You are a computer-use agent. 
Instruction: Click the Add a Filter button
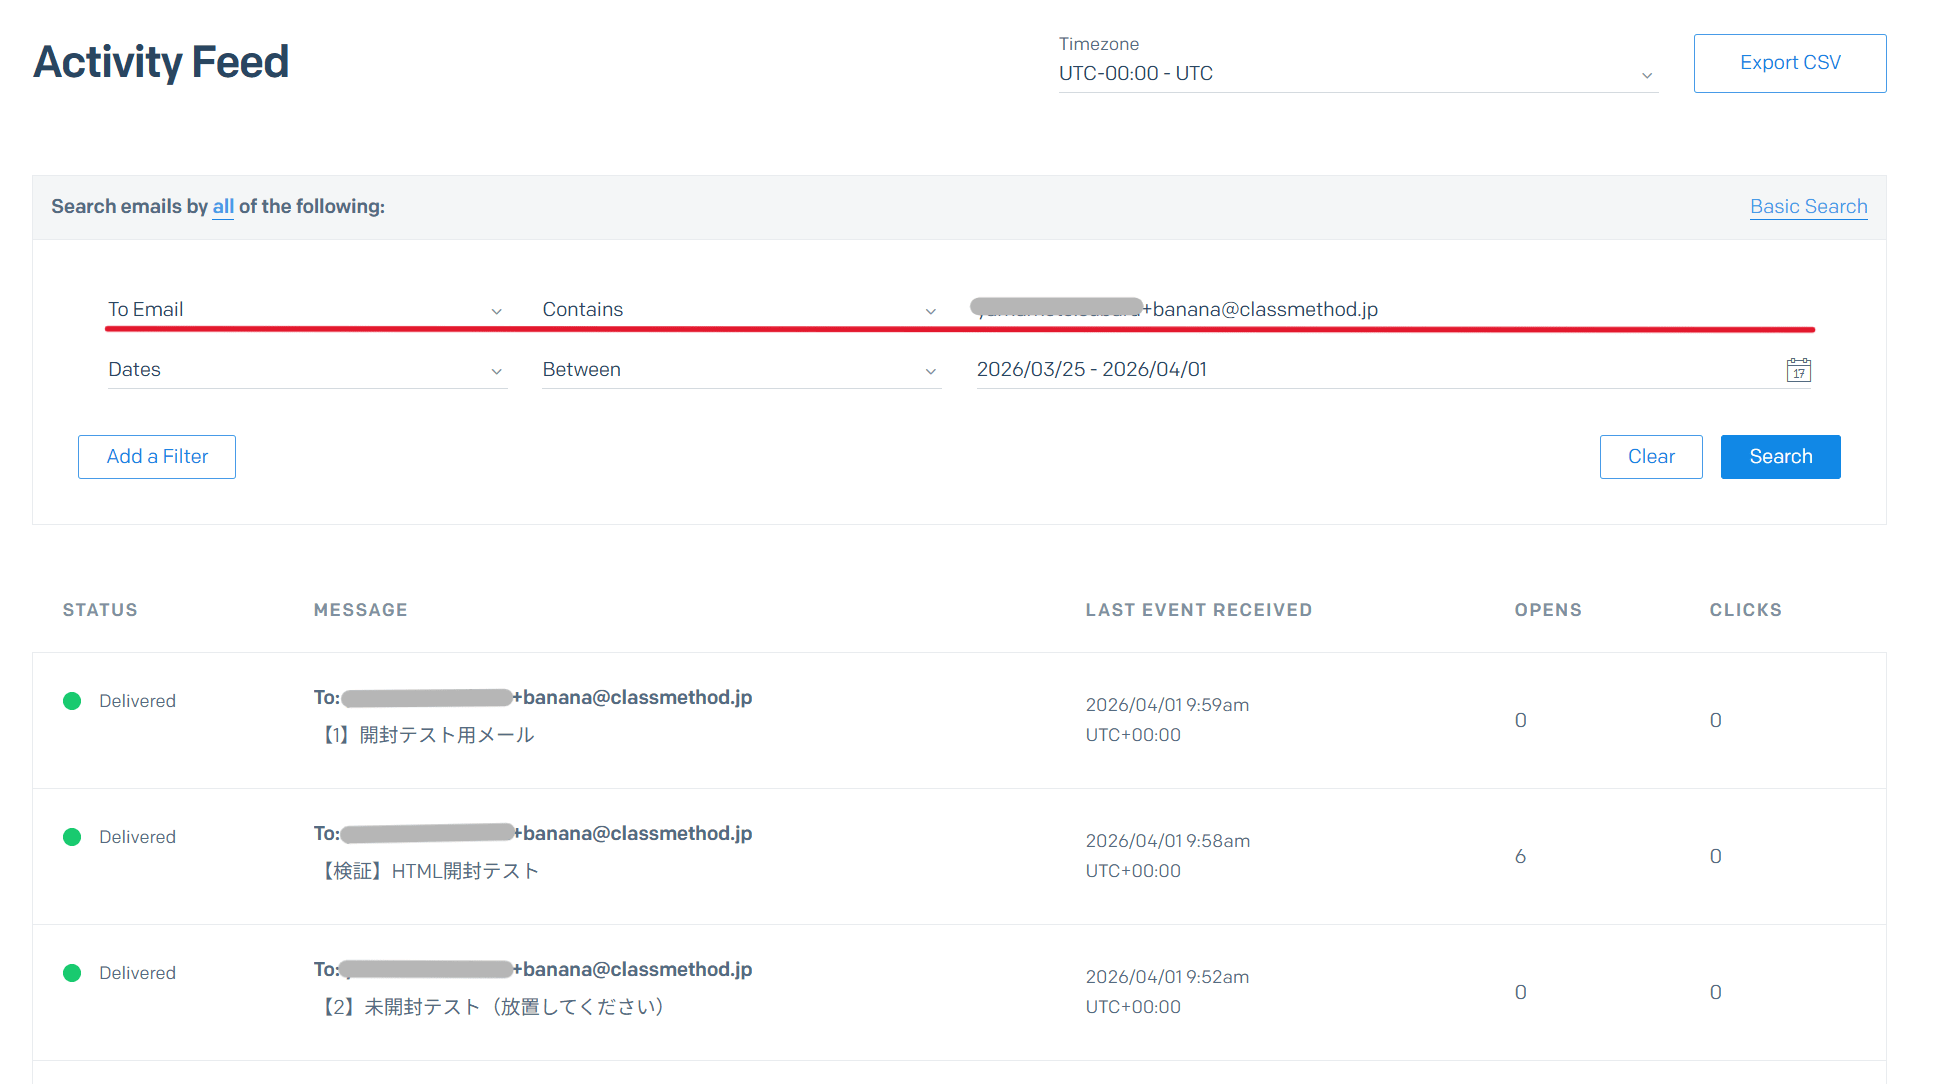[x=157, y=457]
